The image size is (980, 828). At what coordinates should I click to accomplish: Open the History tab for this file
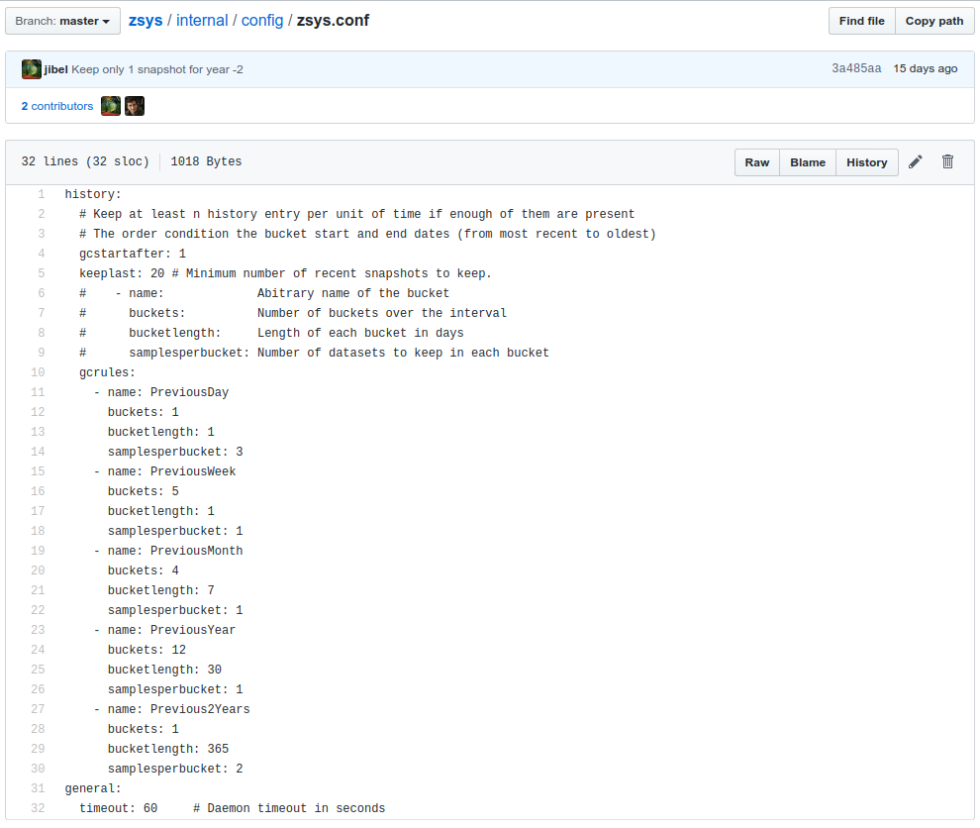tap(866, 162)
